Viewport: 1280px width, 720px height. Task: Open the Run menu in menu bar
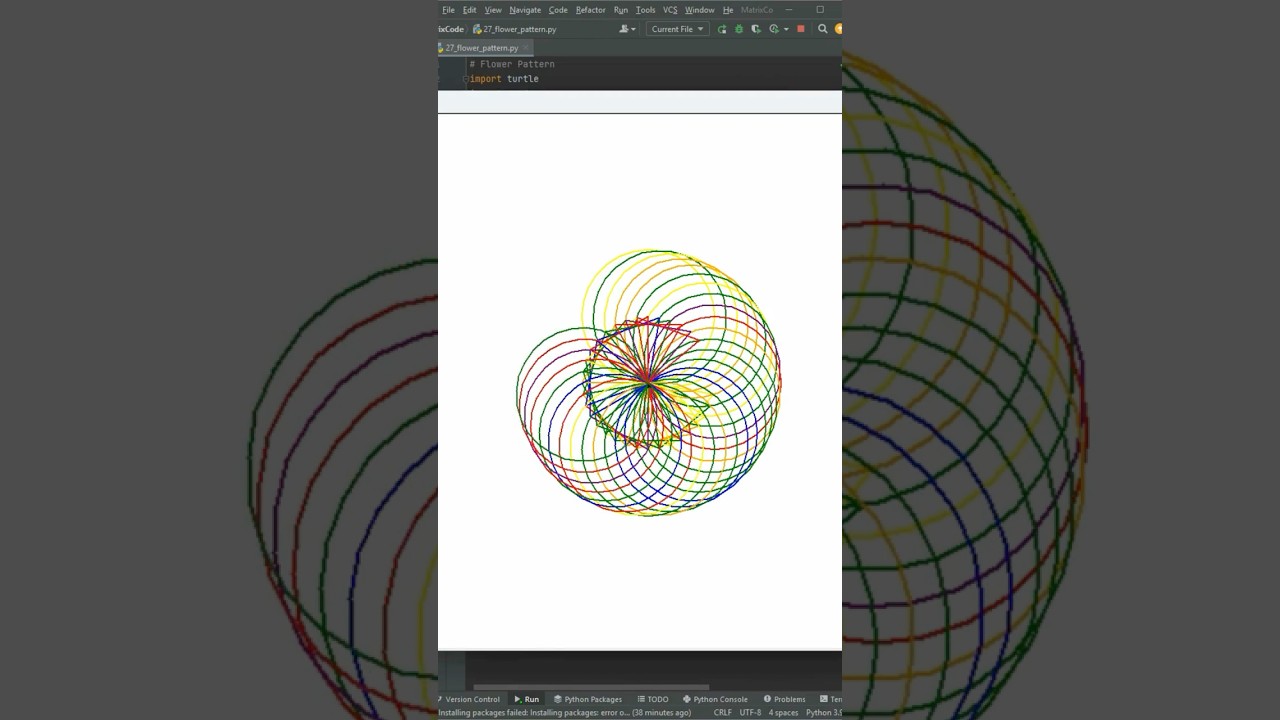621,10
